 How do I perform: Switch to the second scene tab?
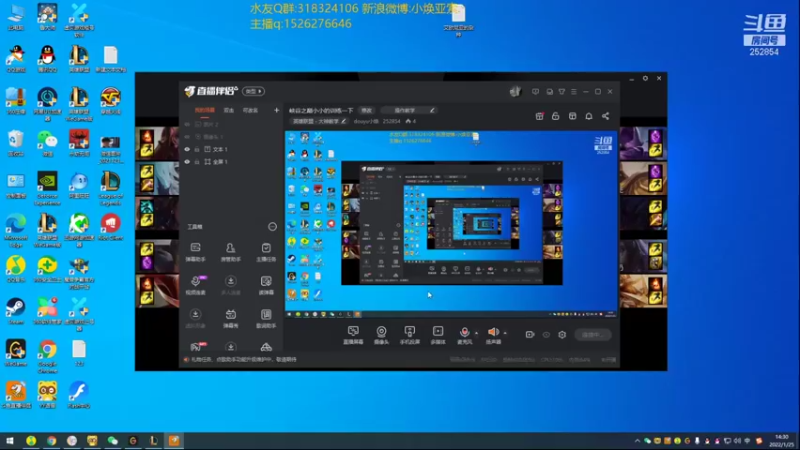tap(229, 110)
